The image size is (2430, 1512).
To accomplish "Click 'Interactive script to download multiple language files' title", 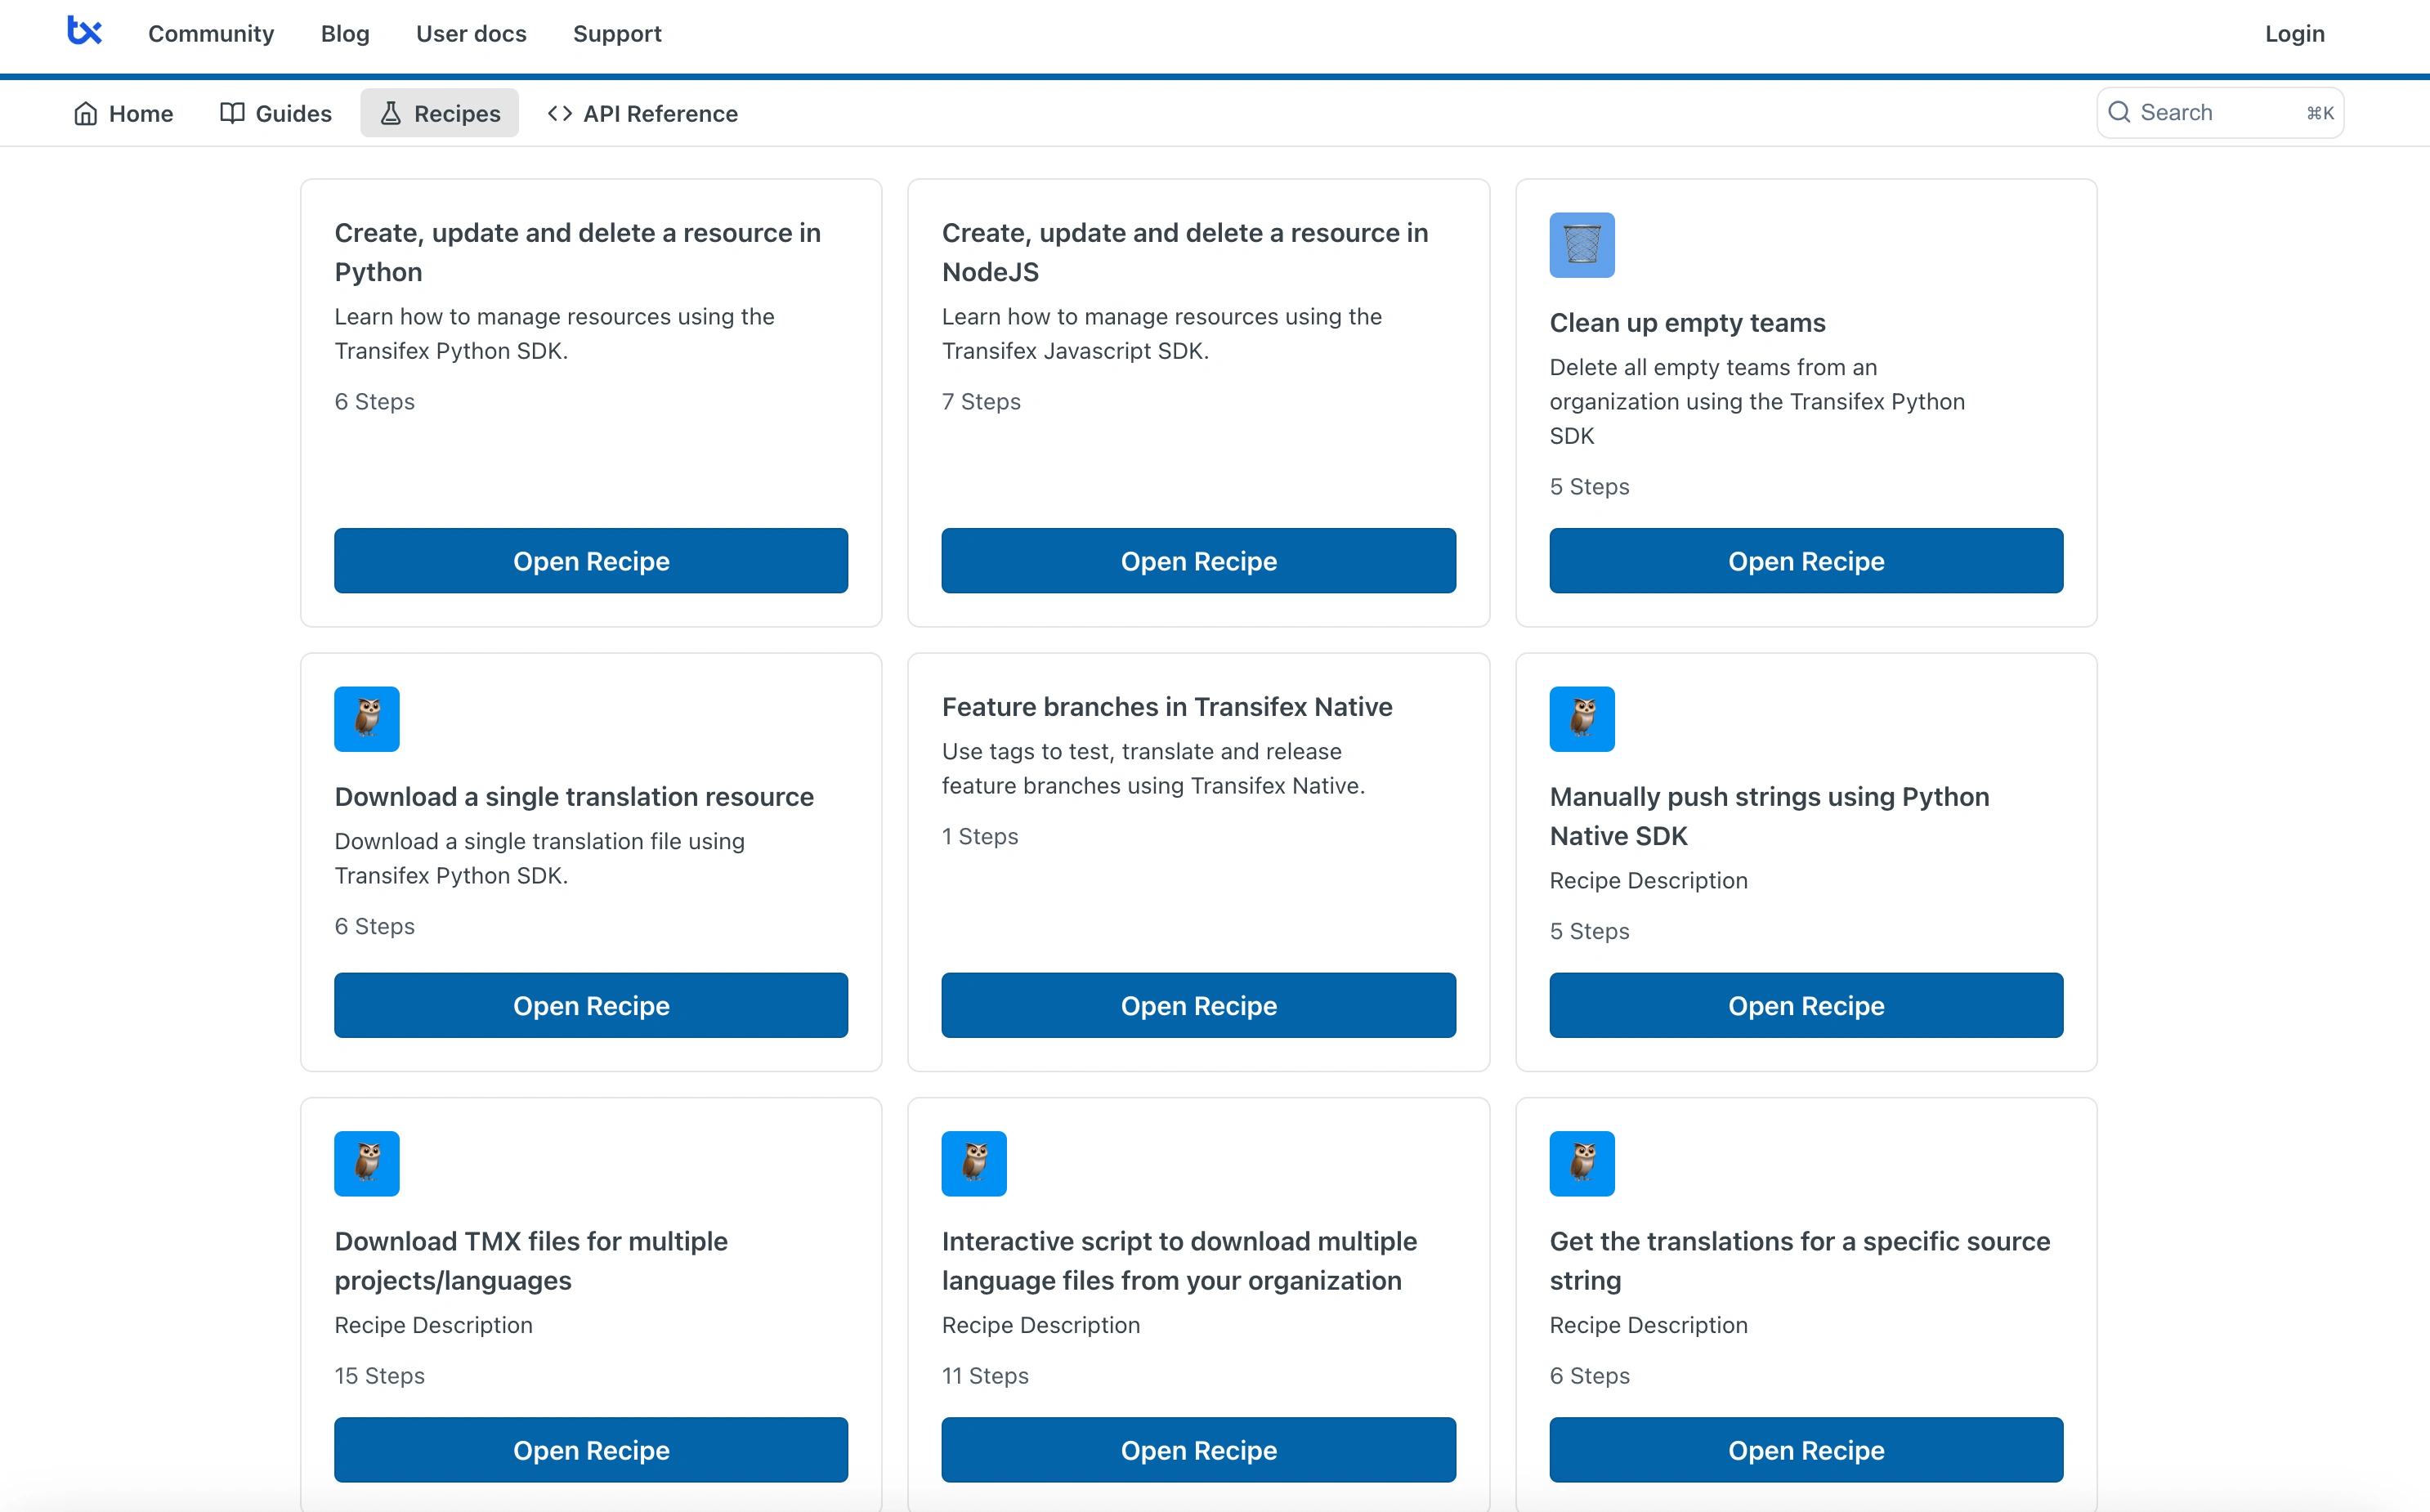I will 1179,1261.
